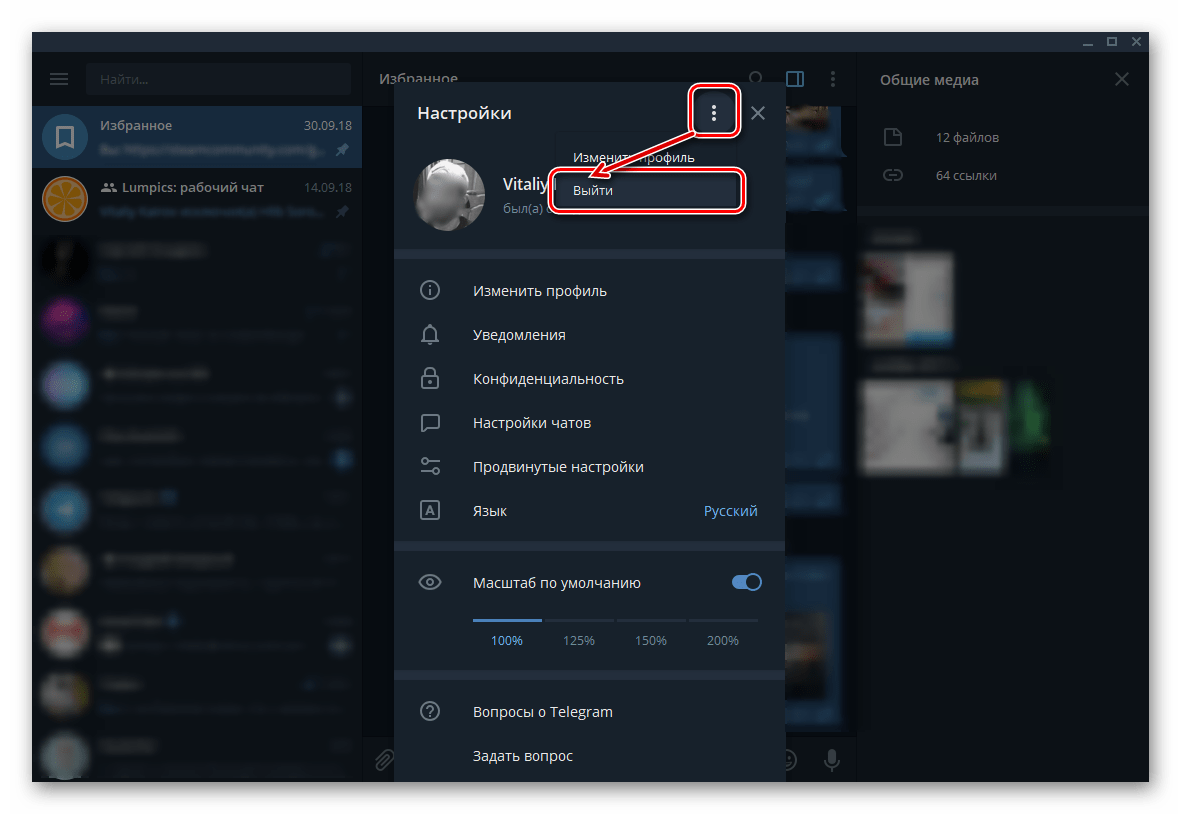The height and width of the screenshot is (814, 1181).
Task: Open 'Продвинутые настройки' section
Action: coord(589,467)
